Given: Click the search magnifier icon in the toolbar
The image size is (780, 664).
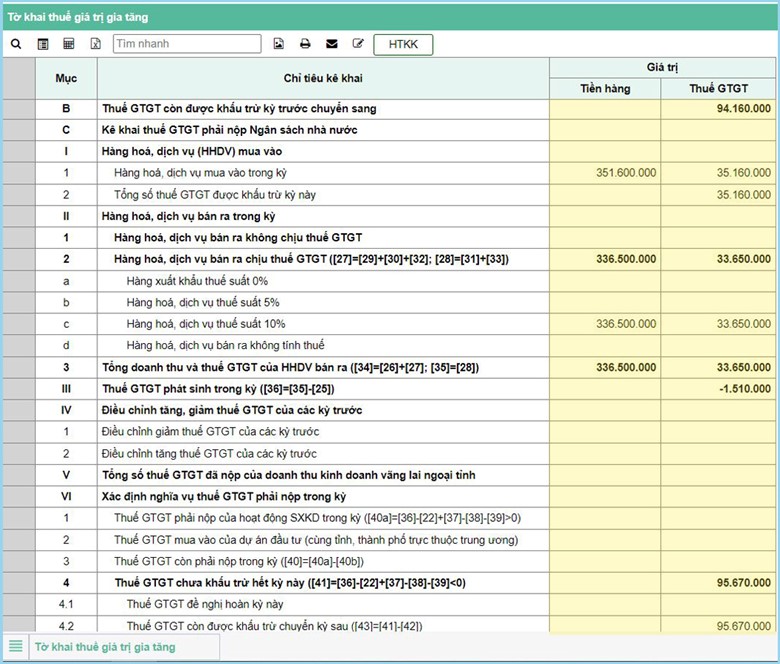Looking at the screenshot, I should [x=16, y=44].
